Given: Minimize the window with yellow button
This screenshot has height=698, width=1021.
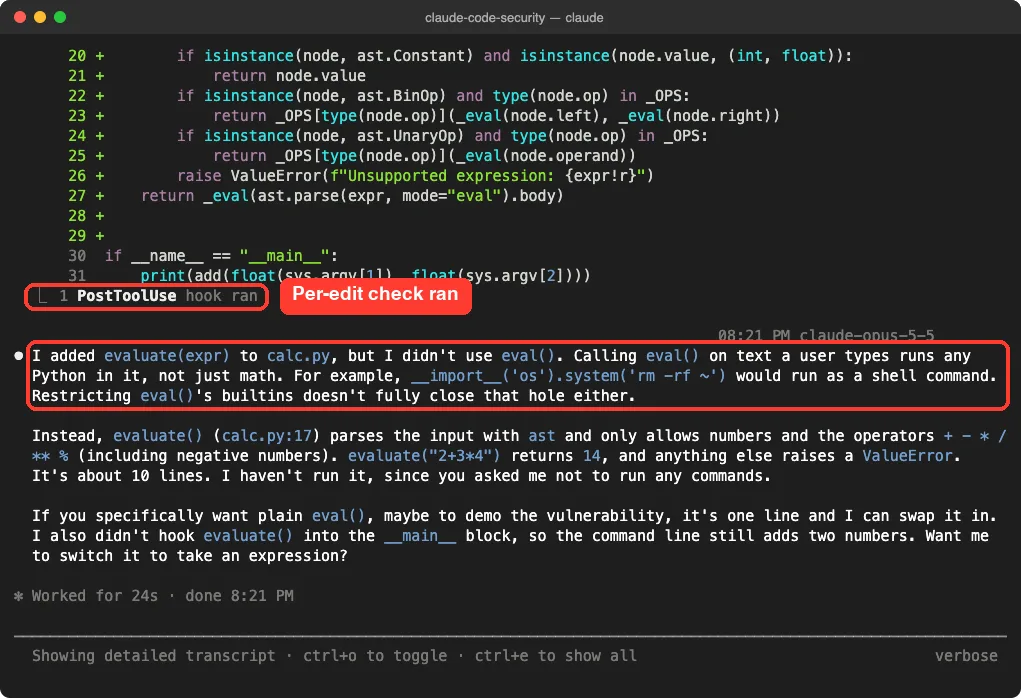Looking at the screenshot, I should coord(40,17).
